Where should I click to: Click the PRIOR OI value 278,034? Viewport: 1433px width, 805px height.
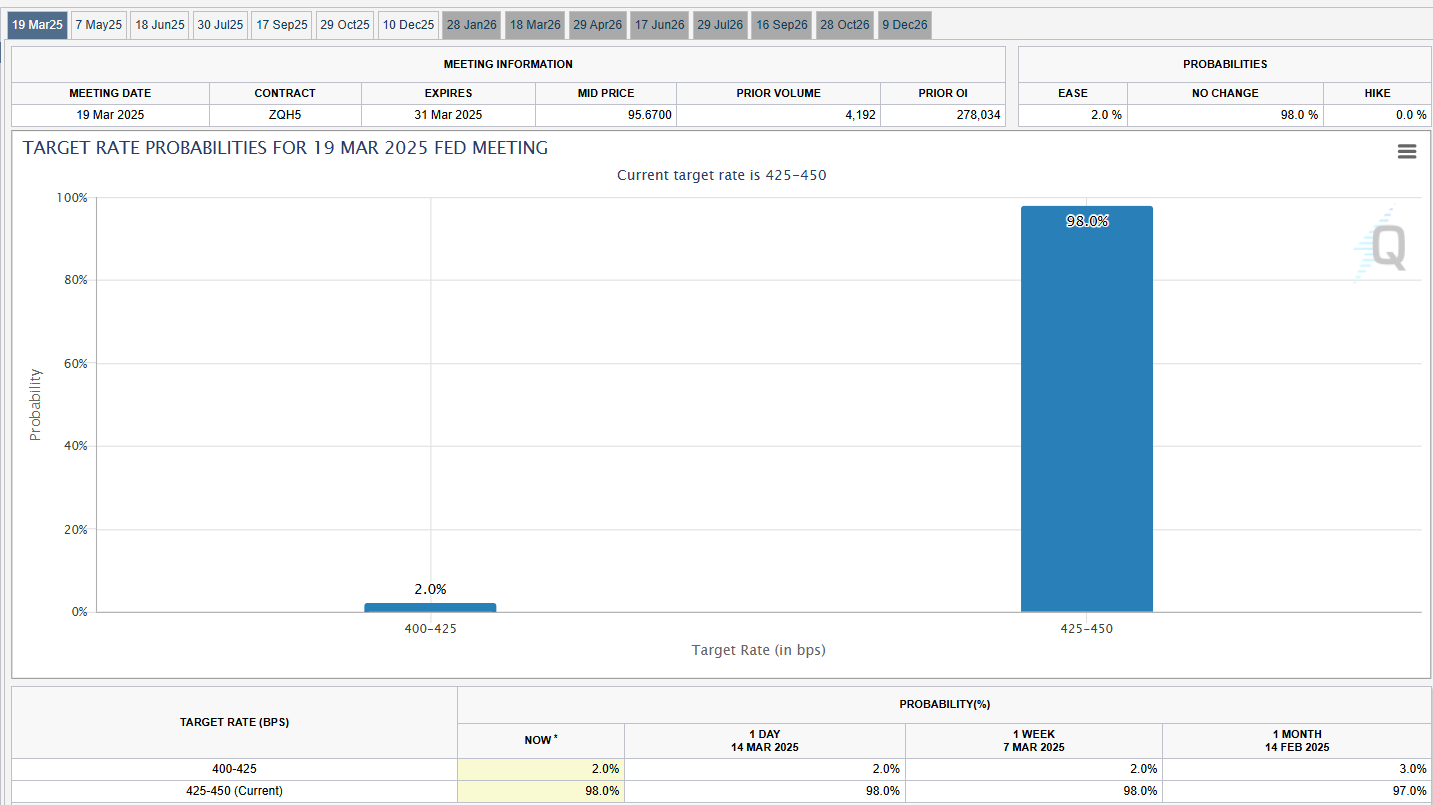coord(943,115)
